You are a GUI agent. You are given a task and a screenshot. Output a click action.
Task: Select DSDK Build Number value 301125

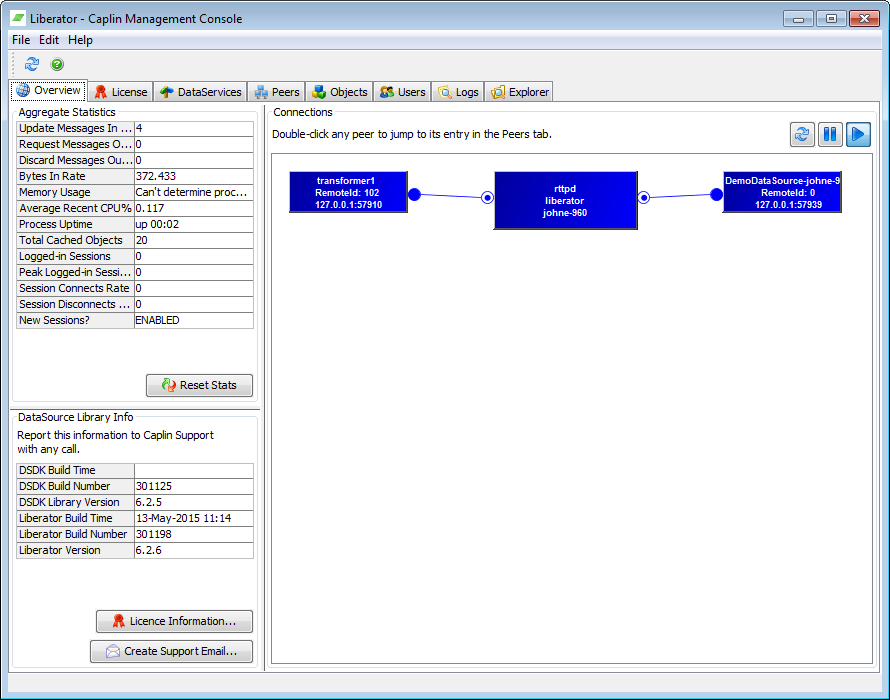click(x=194, y=486)
